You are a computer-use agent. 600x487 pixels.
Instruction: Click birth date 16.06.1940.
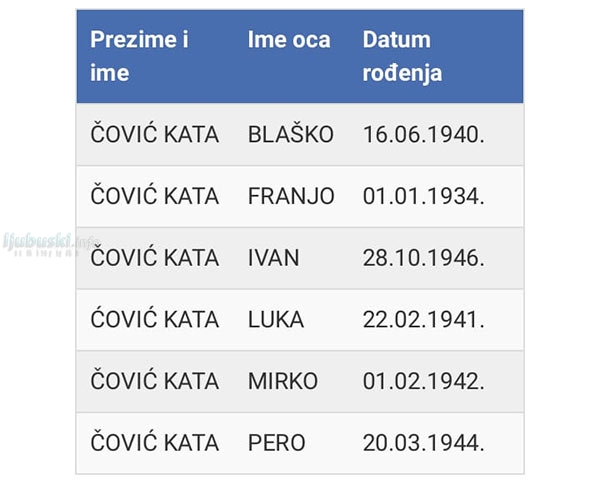tap(423, 134)
